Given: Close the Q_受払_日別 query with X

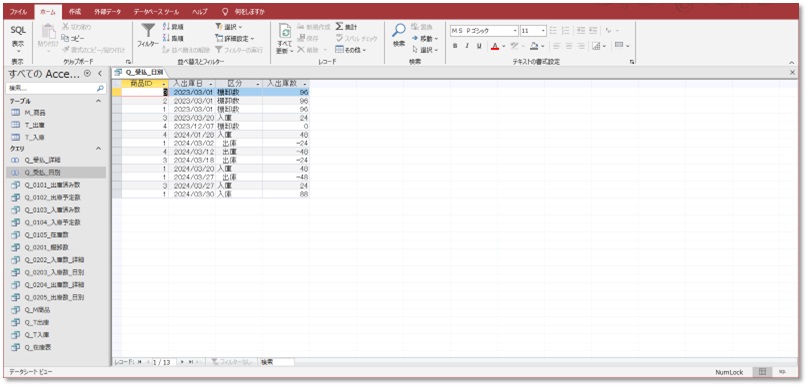Looking at the screenshot, I should click(x=793, y=73).
